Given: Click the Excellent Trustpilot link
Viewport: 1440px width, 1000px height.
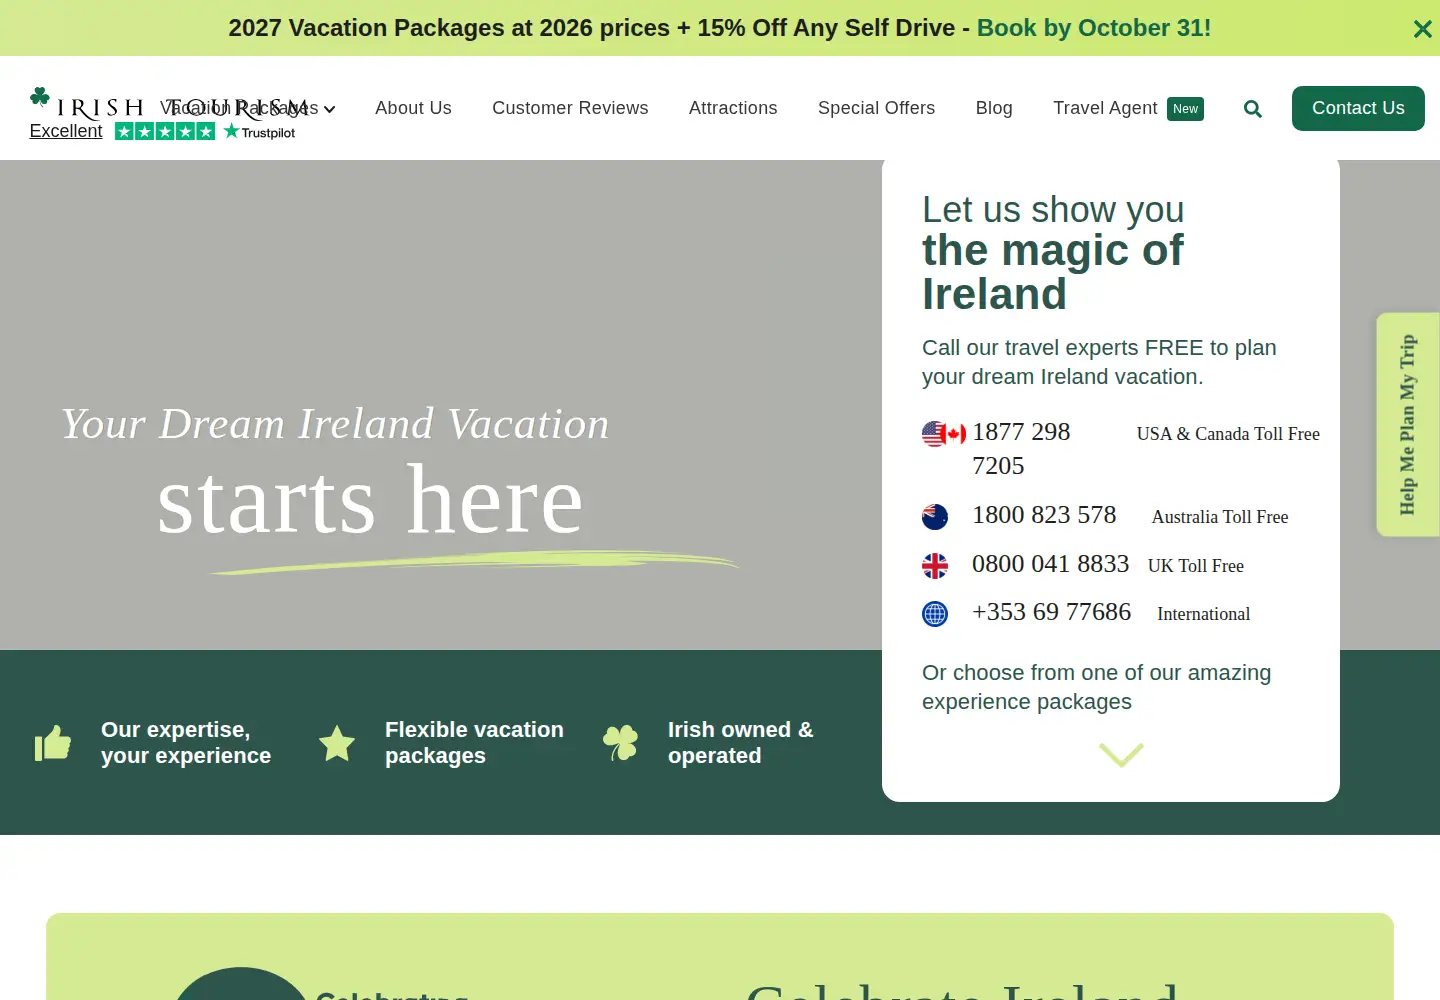Looking at the screenshot, I should click(x=66, y=131).
